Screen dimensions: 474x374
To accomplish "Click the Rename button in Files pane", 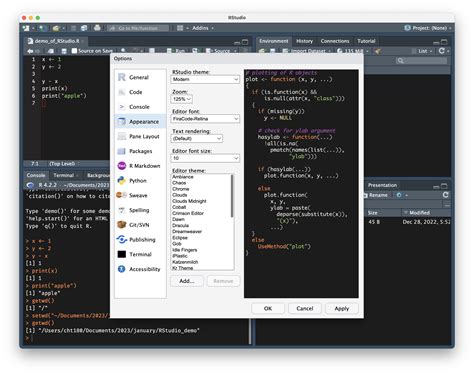I will 375,195.
